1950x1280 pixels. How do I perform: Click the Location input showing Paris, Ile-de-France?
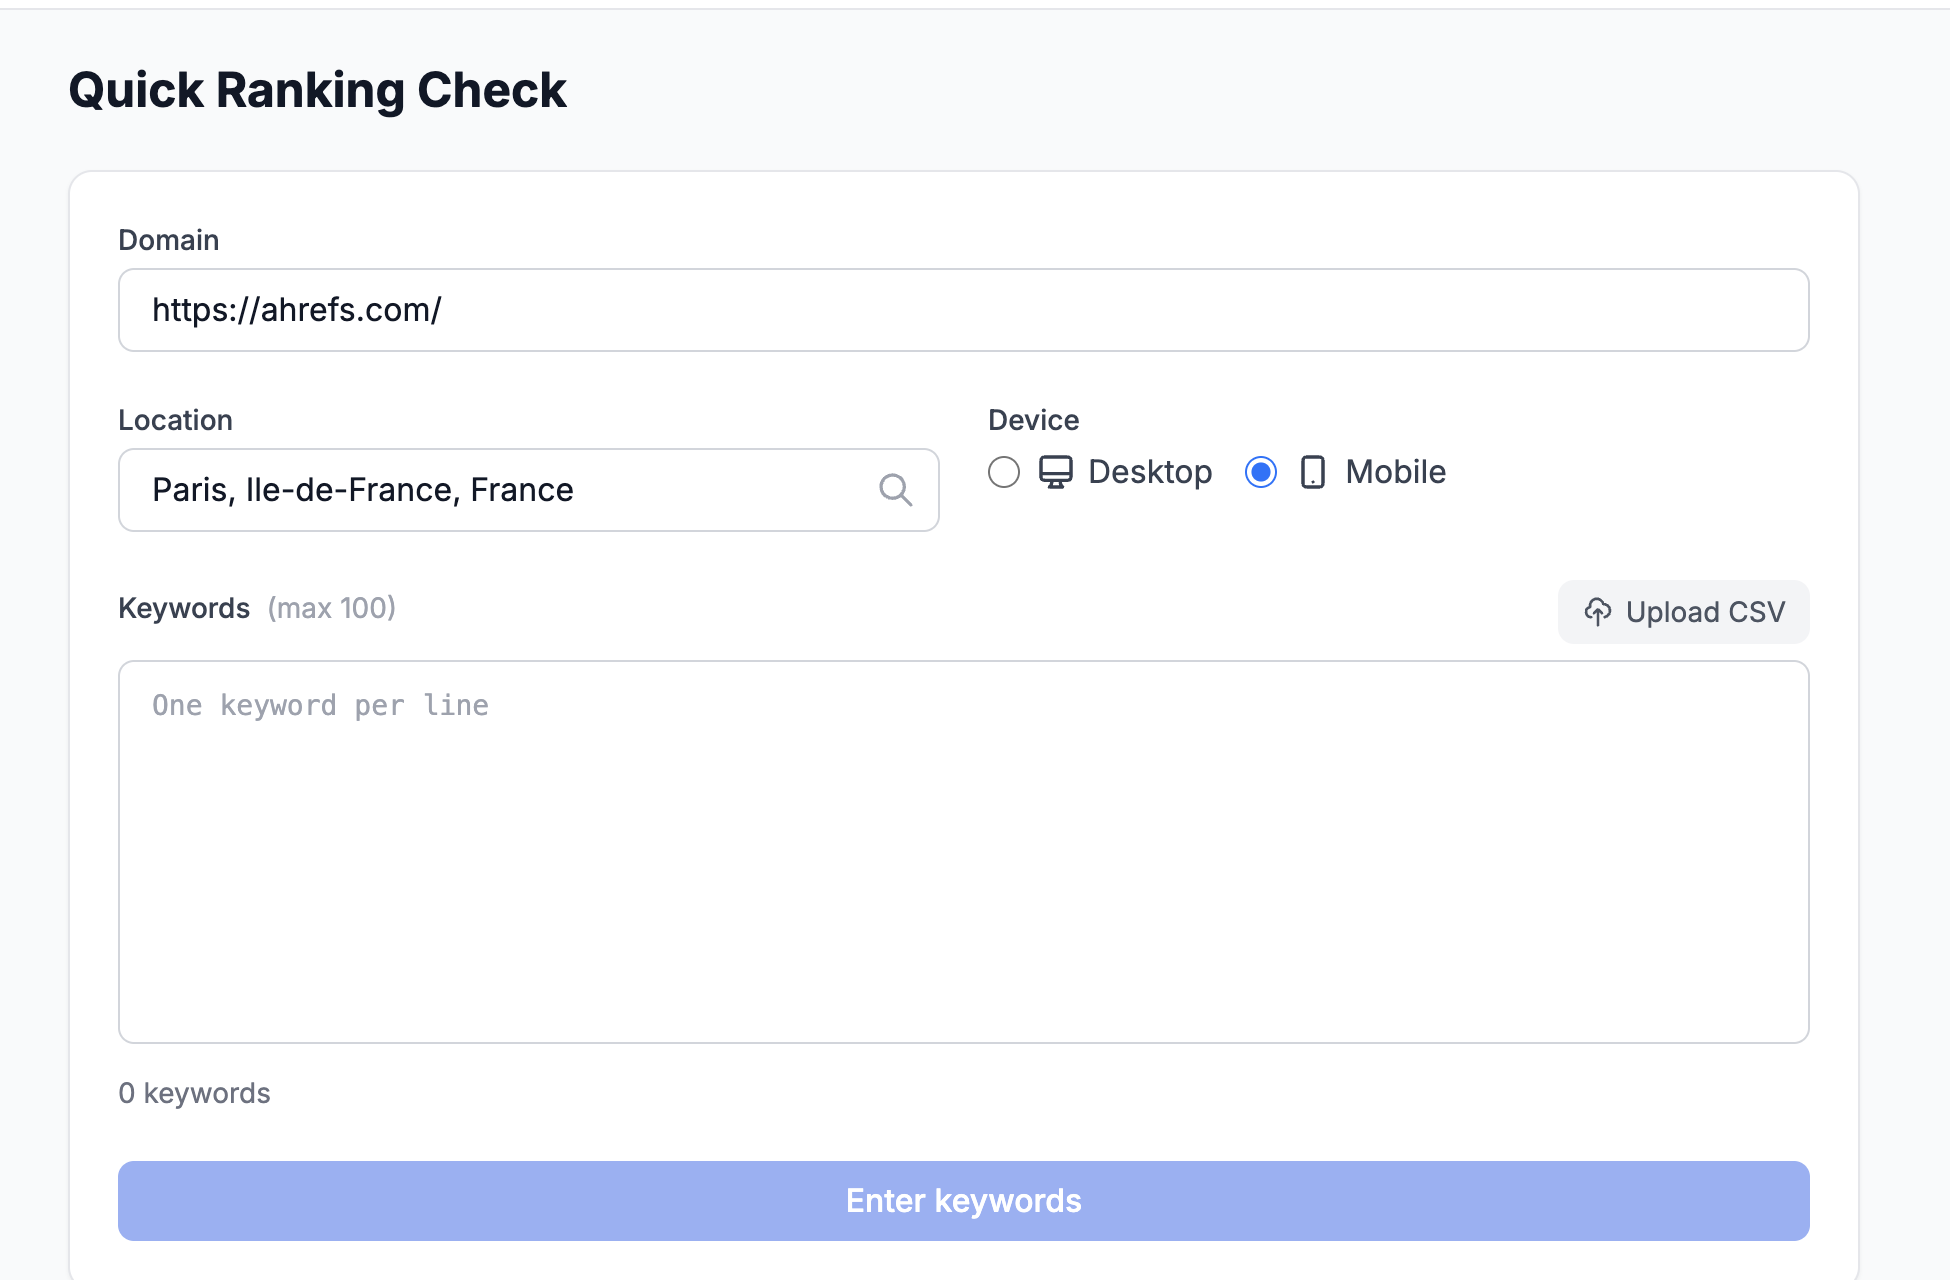click(x=500, y=490)
